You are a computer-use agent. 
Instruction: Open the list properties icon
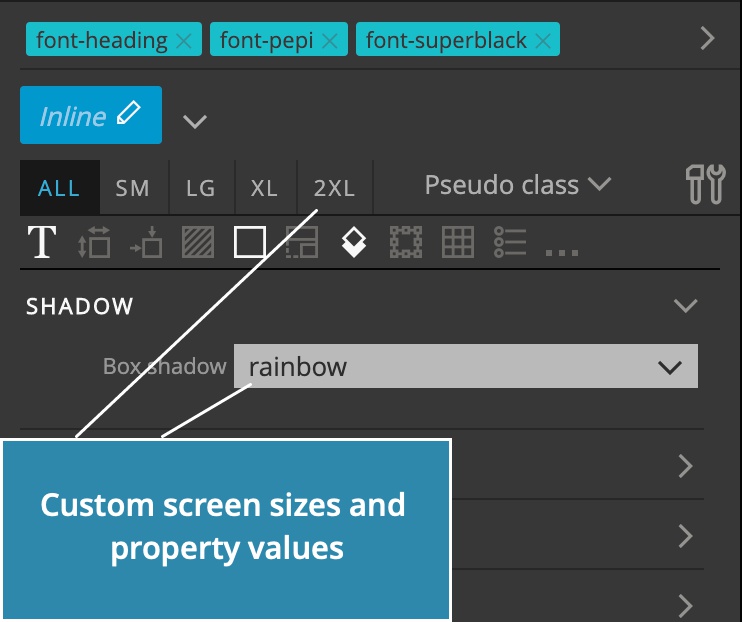click(x=510, y=242)
